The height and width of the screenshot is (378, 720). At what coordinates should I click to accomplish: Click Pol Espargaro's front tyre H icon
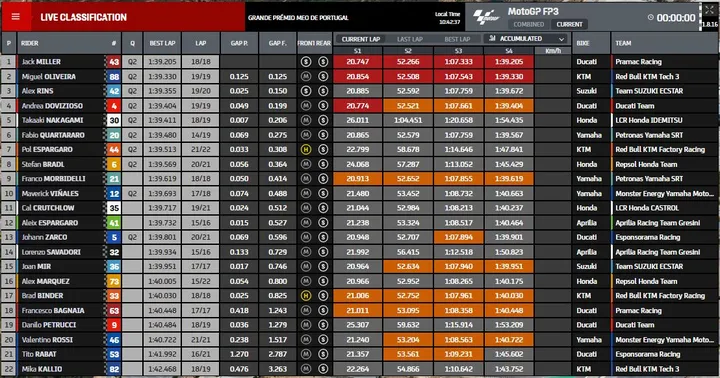point(306,149)
